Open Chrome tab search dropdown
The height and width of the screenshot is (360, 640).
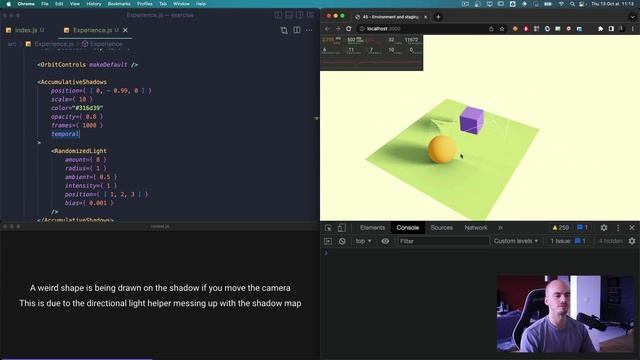coord(632,17)
